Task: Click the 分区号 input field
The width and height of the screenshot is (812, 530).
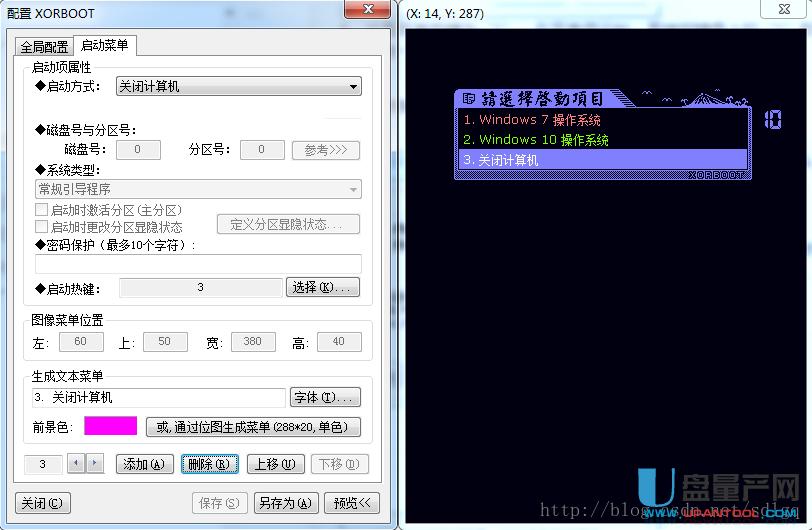Action: pyautogui.click(x=262, y=150)
